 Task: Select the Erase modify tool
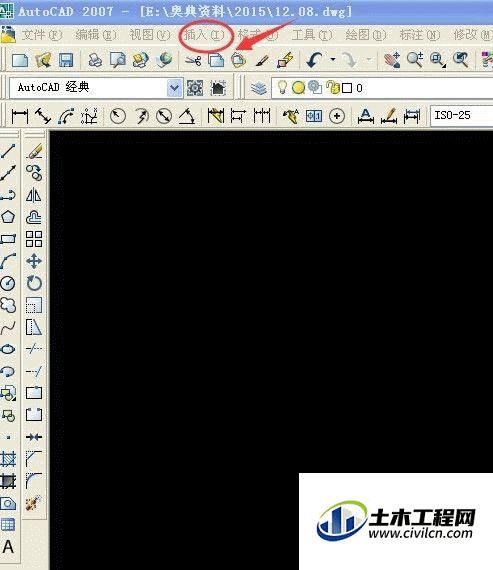tap(34, 151)
